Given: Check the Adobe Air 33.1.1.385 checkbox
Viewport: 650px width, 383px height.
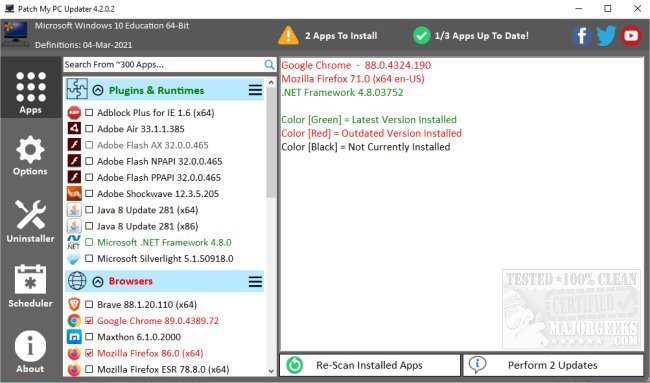Looking at the screenshot, I should [89, 129].
